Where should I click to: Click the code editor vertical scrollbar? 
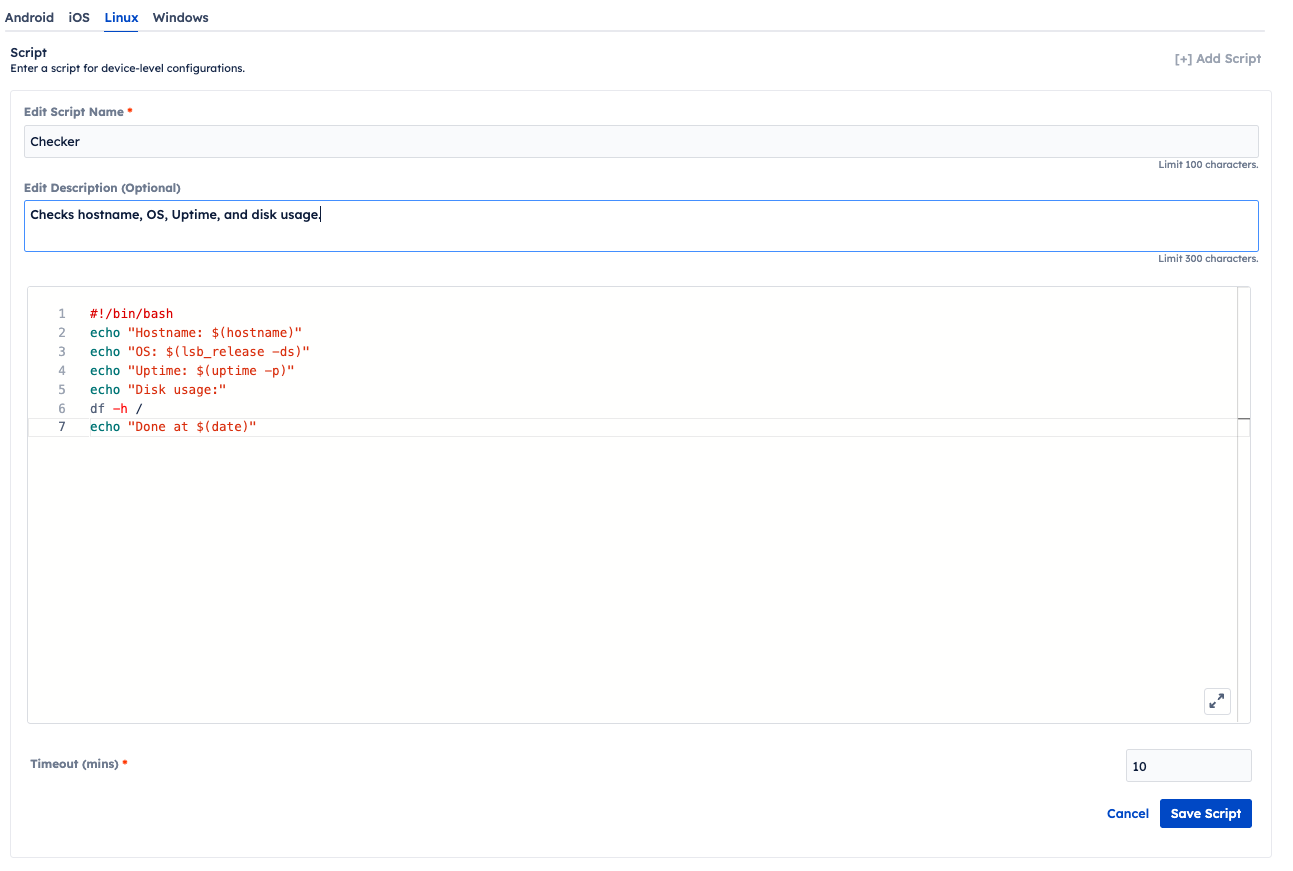click(1243, 505)
